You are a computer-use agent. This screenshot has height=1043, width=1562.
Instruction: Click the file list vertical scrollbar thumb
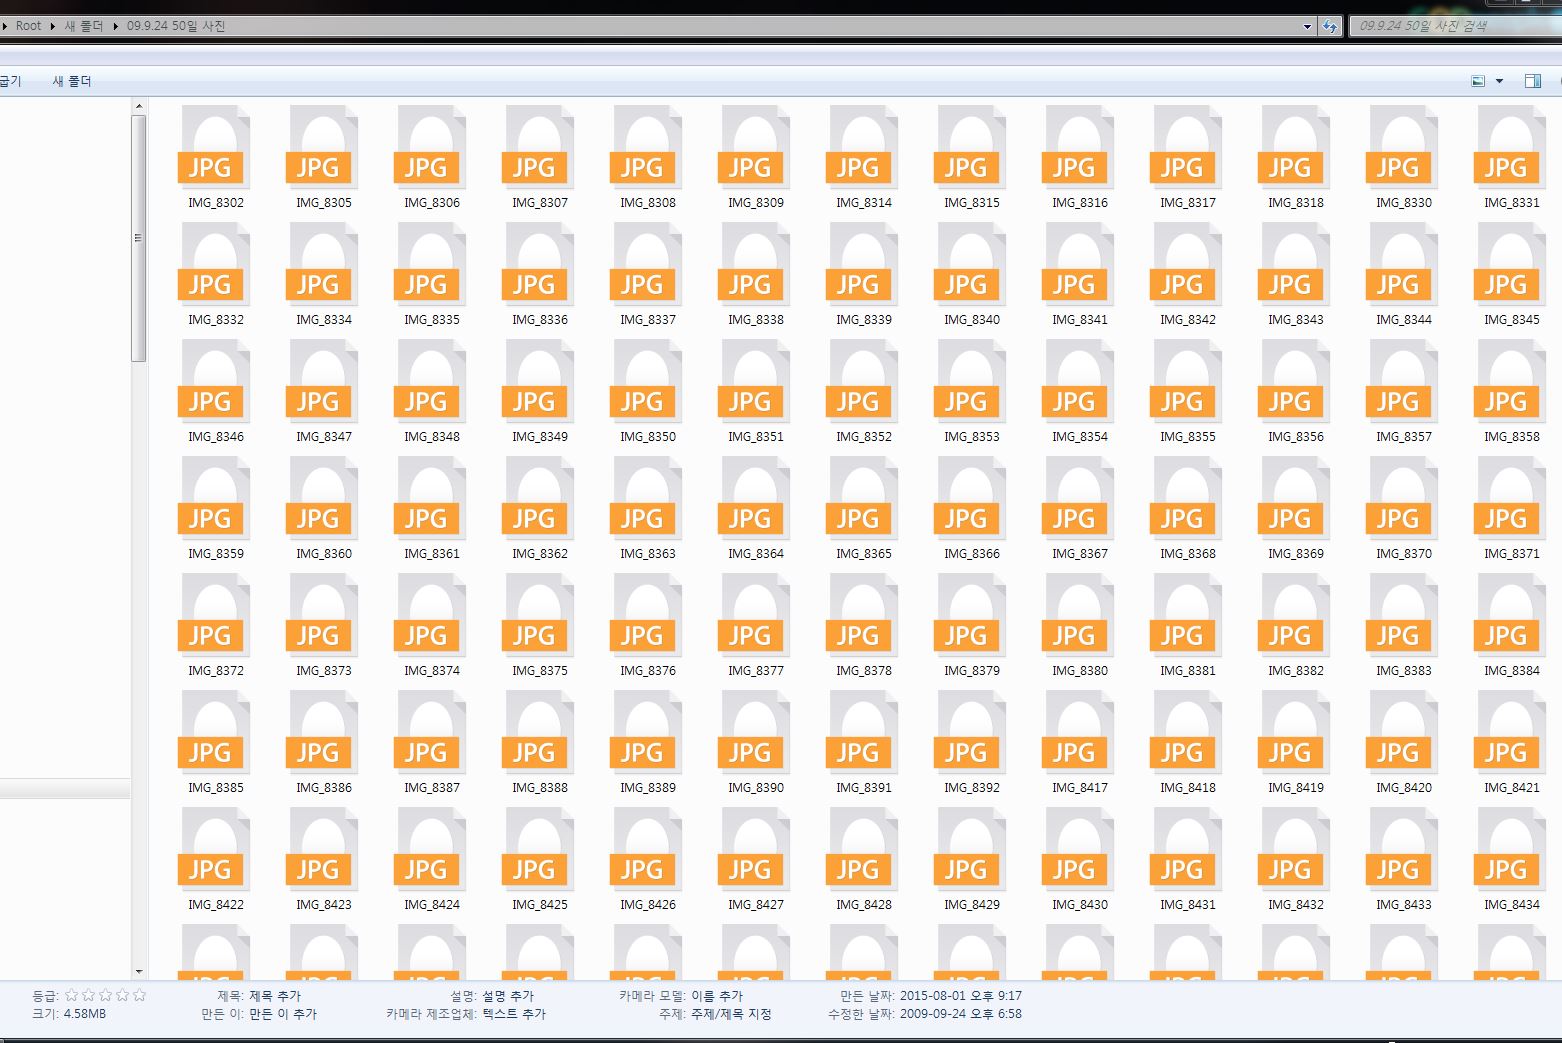point(139,238)
